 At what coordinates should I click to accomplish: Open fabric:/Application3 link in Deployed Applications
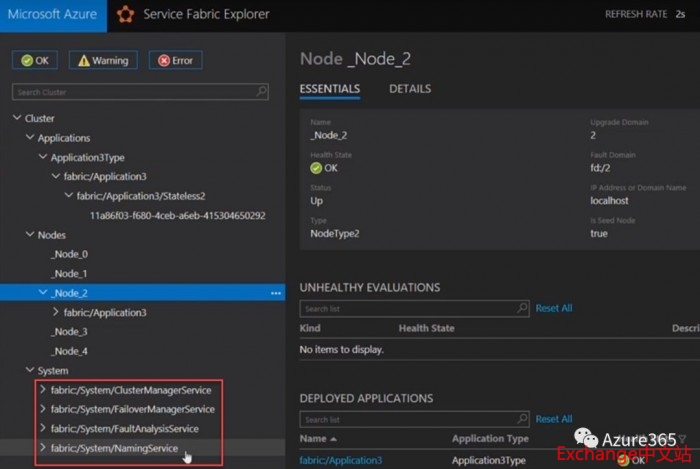(x=341, y=460)
